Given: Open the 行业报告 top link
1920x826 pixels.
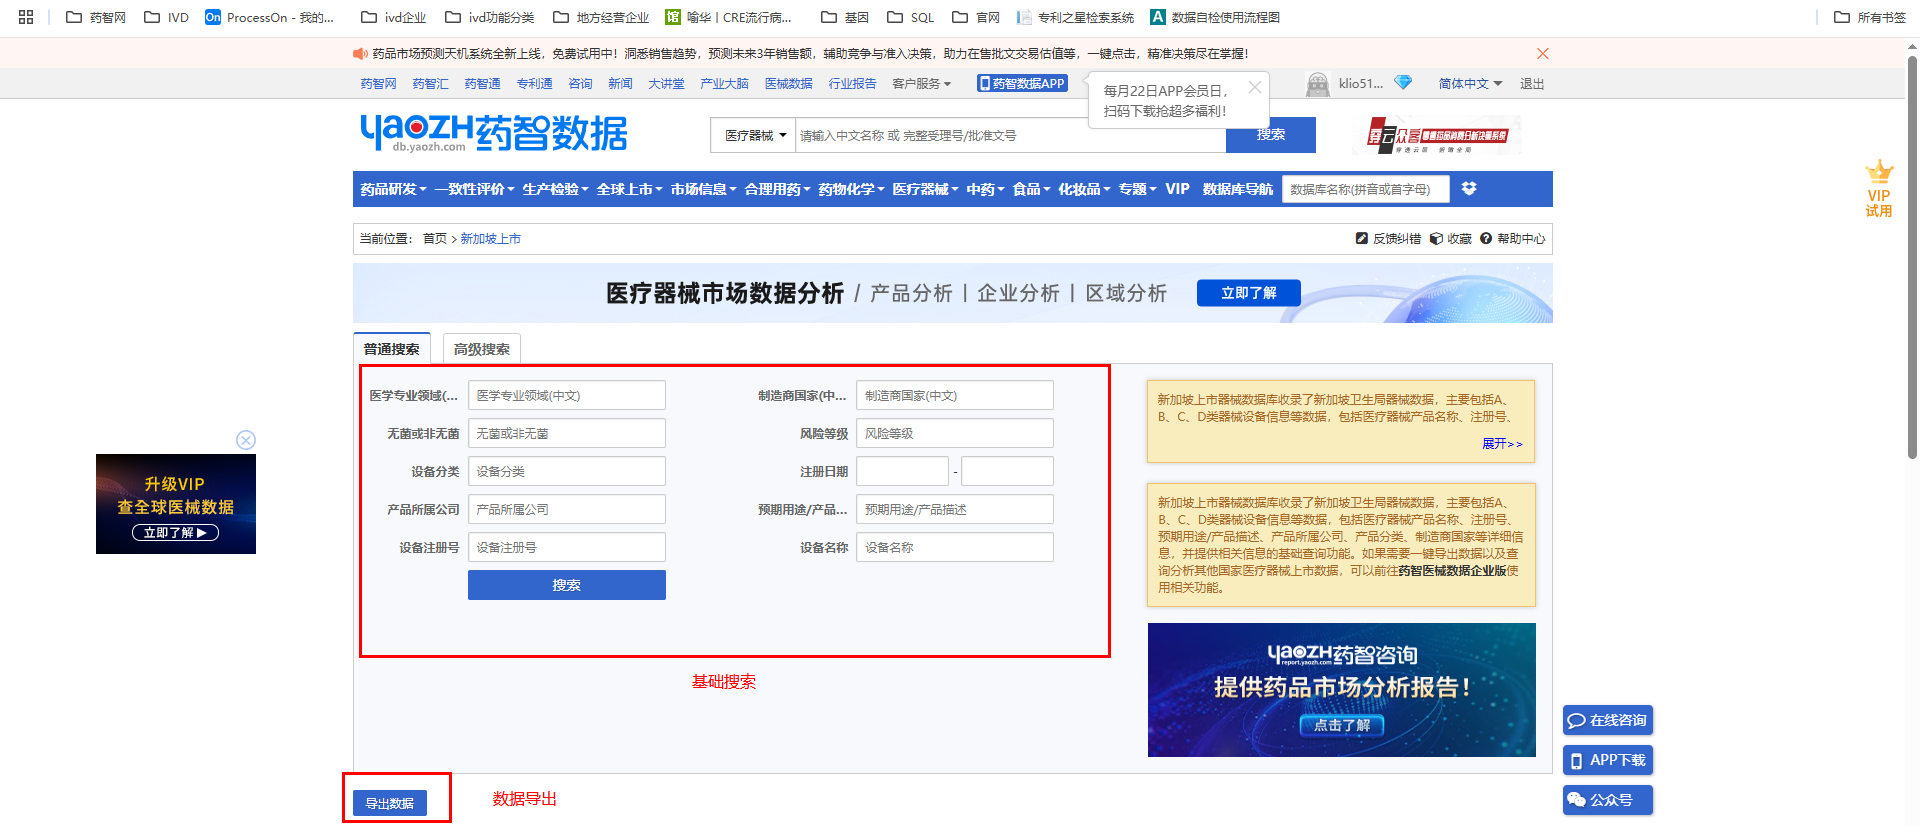Looking at the screenshot, I should click(x=852, y=84).
